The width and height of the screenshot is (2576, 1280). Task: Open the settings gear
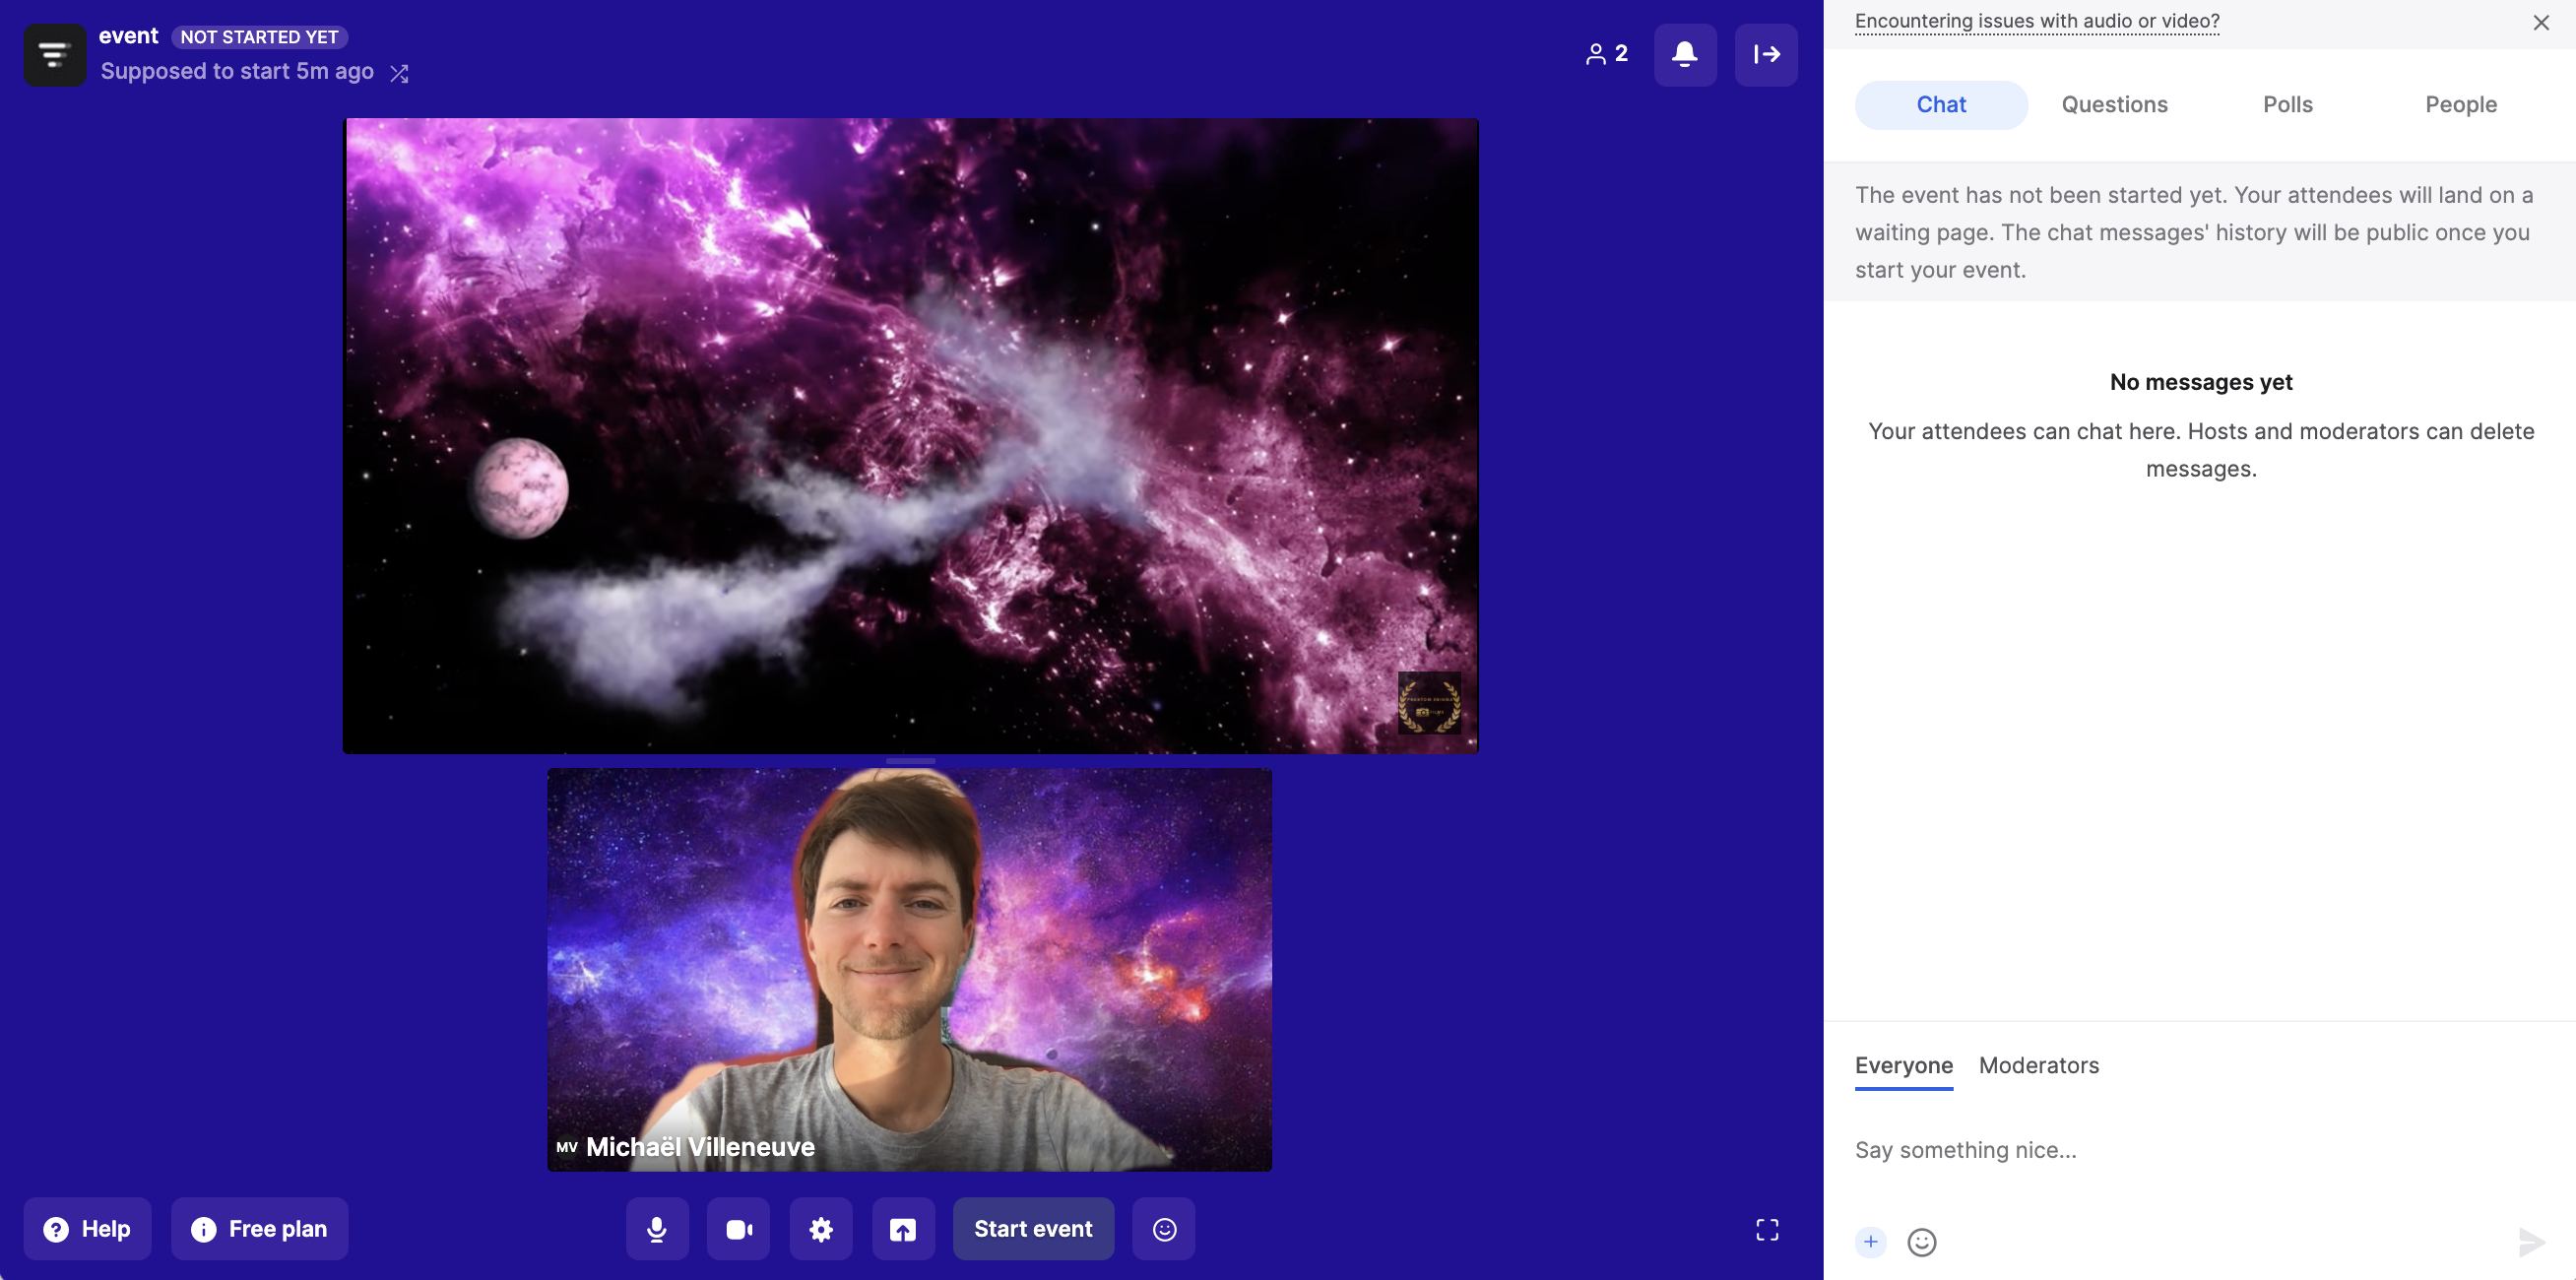point(821,1229)
